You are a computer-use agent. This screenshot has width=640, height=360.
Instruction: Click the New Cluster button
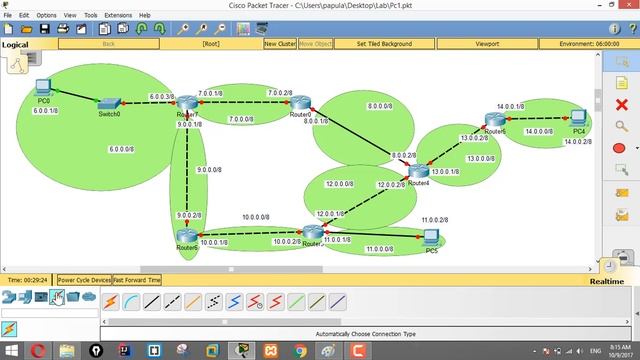[280, 44]
